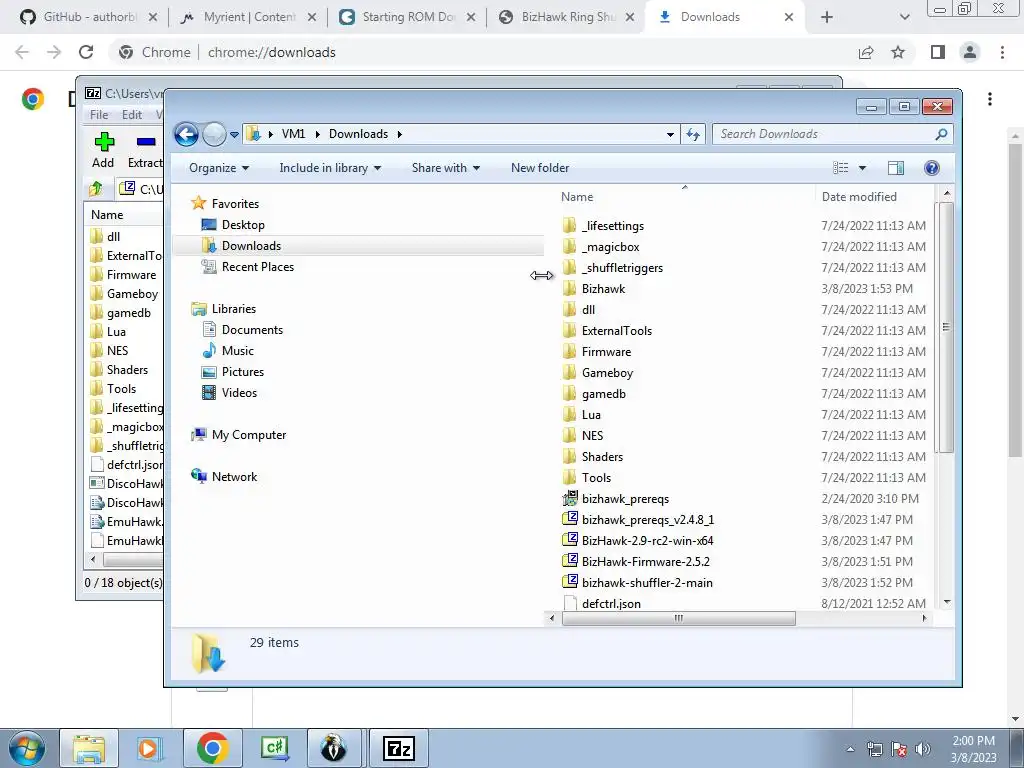
Task: Select the bizhawk_prereqs_v2.4.8_1 archive
Action: (x=647, y=520)
